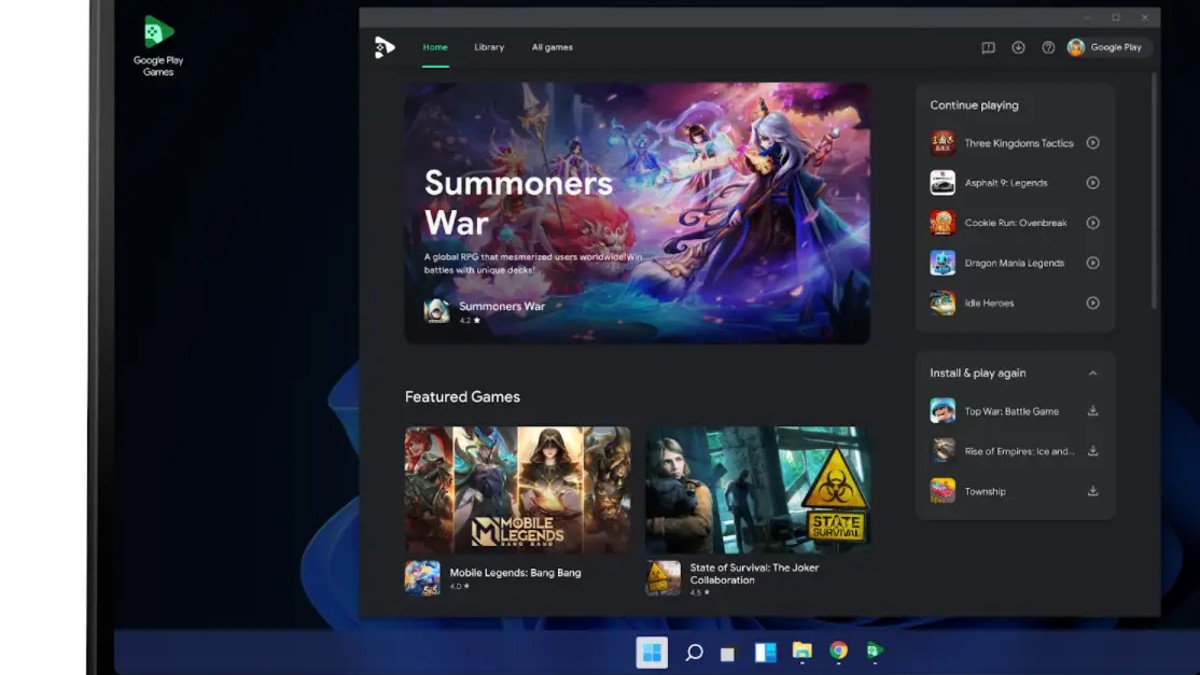Open the Help icon in the toolbar
Viewport: 1200px width, 675px height.
click(x=1047, y=47)
